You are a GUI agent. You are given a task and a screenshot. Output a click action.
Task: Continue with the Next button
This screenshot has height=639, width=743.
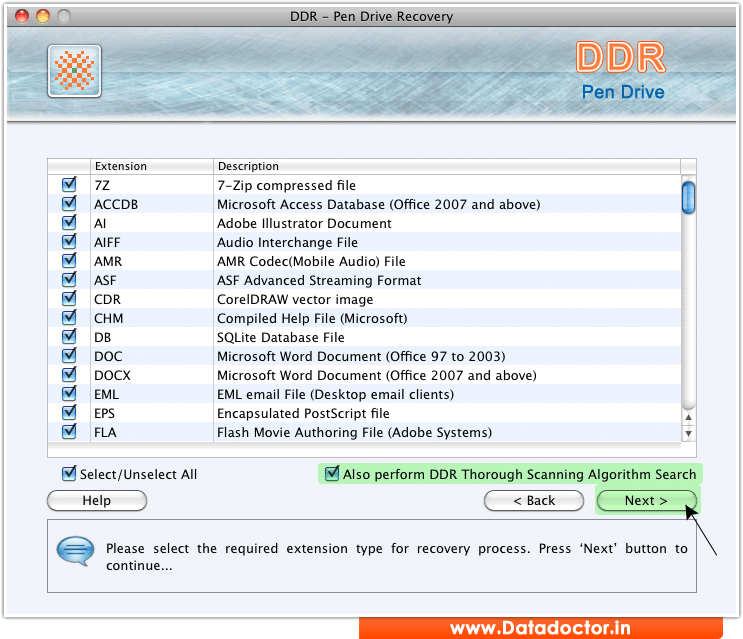(x=646, y=501)
